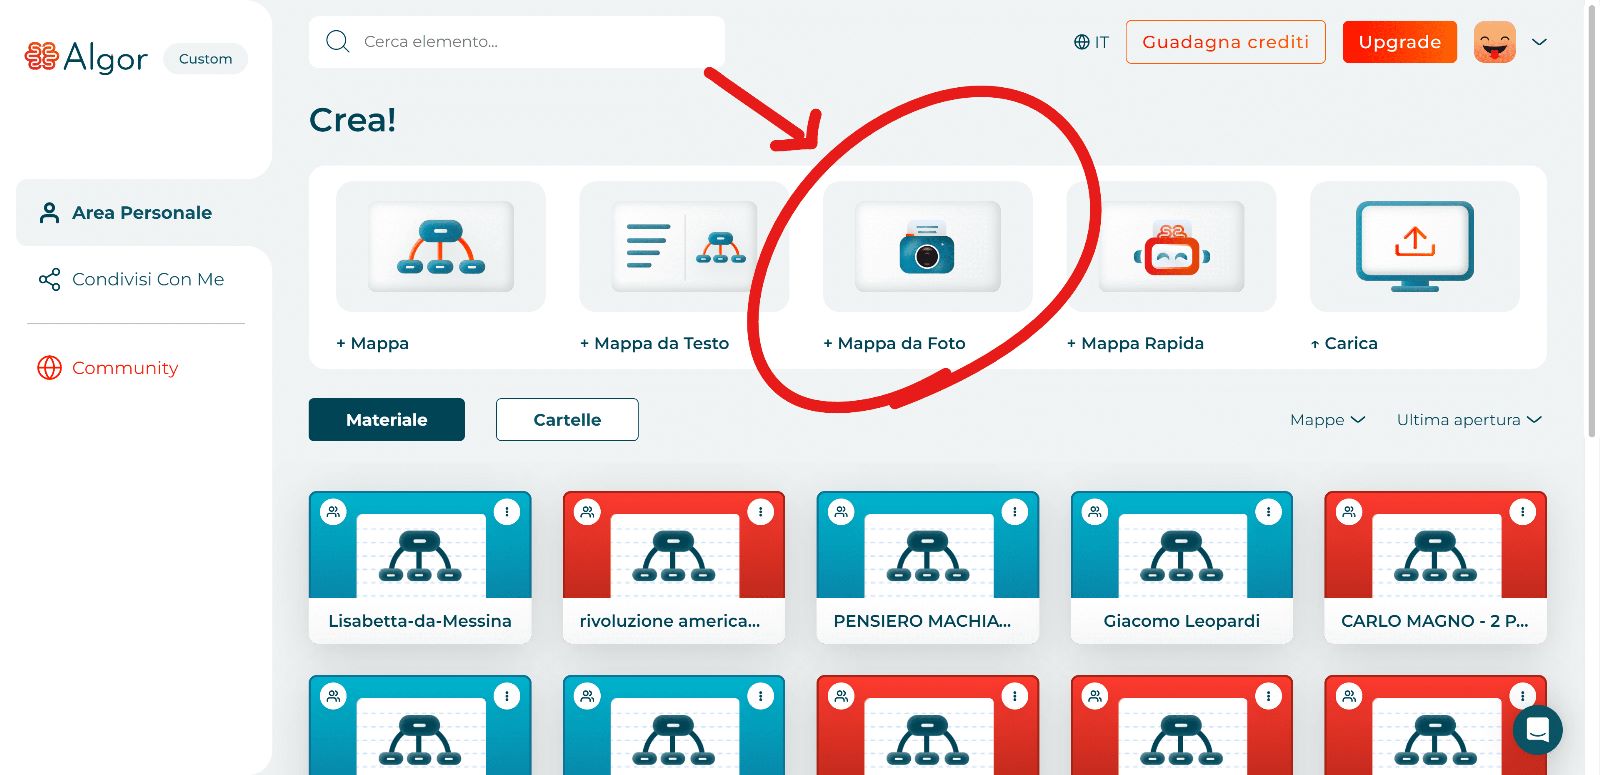1600x775 pixels.
Task: Open options menu for Giacomo Leopardi
Action: (1269, 512)
